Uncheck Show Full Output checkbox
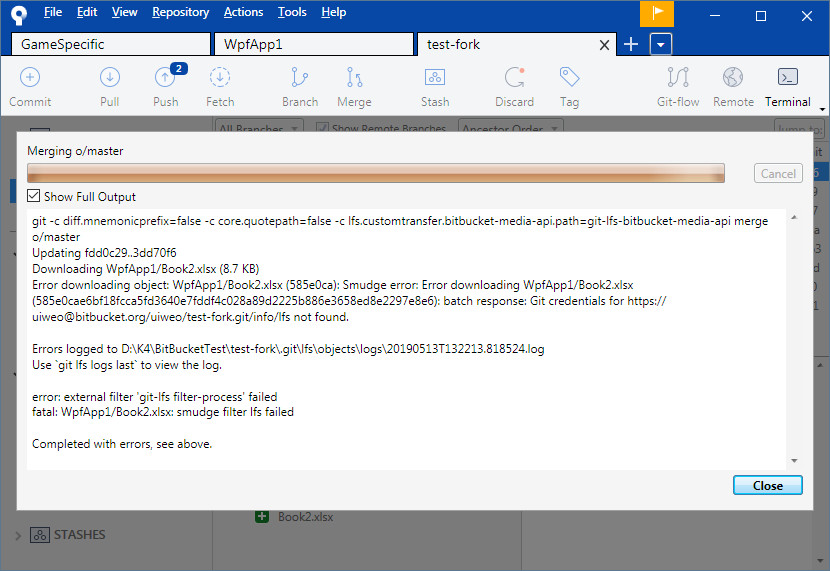Image resolution: width=830 pixels, height=571 pixels. 33,196
